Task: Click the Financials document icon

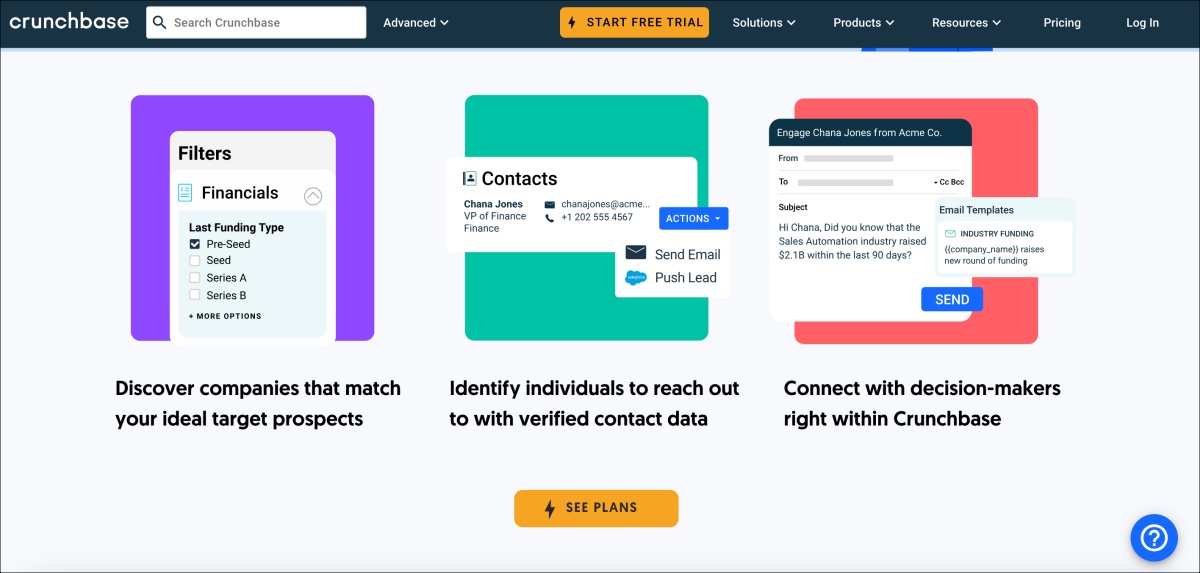Action: tap(185, 193)
